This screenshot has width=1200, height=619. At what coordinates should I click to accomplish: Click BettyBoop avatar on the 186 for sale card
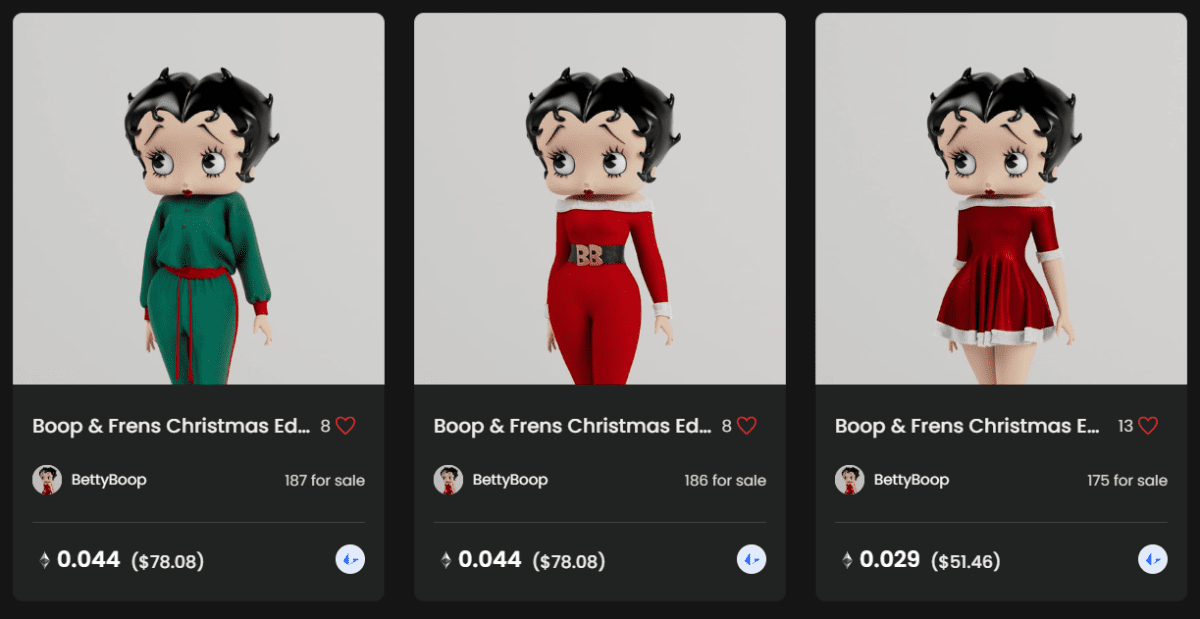coord(448,480)
